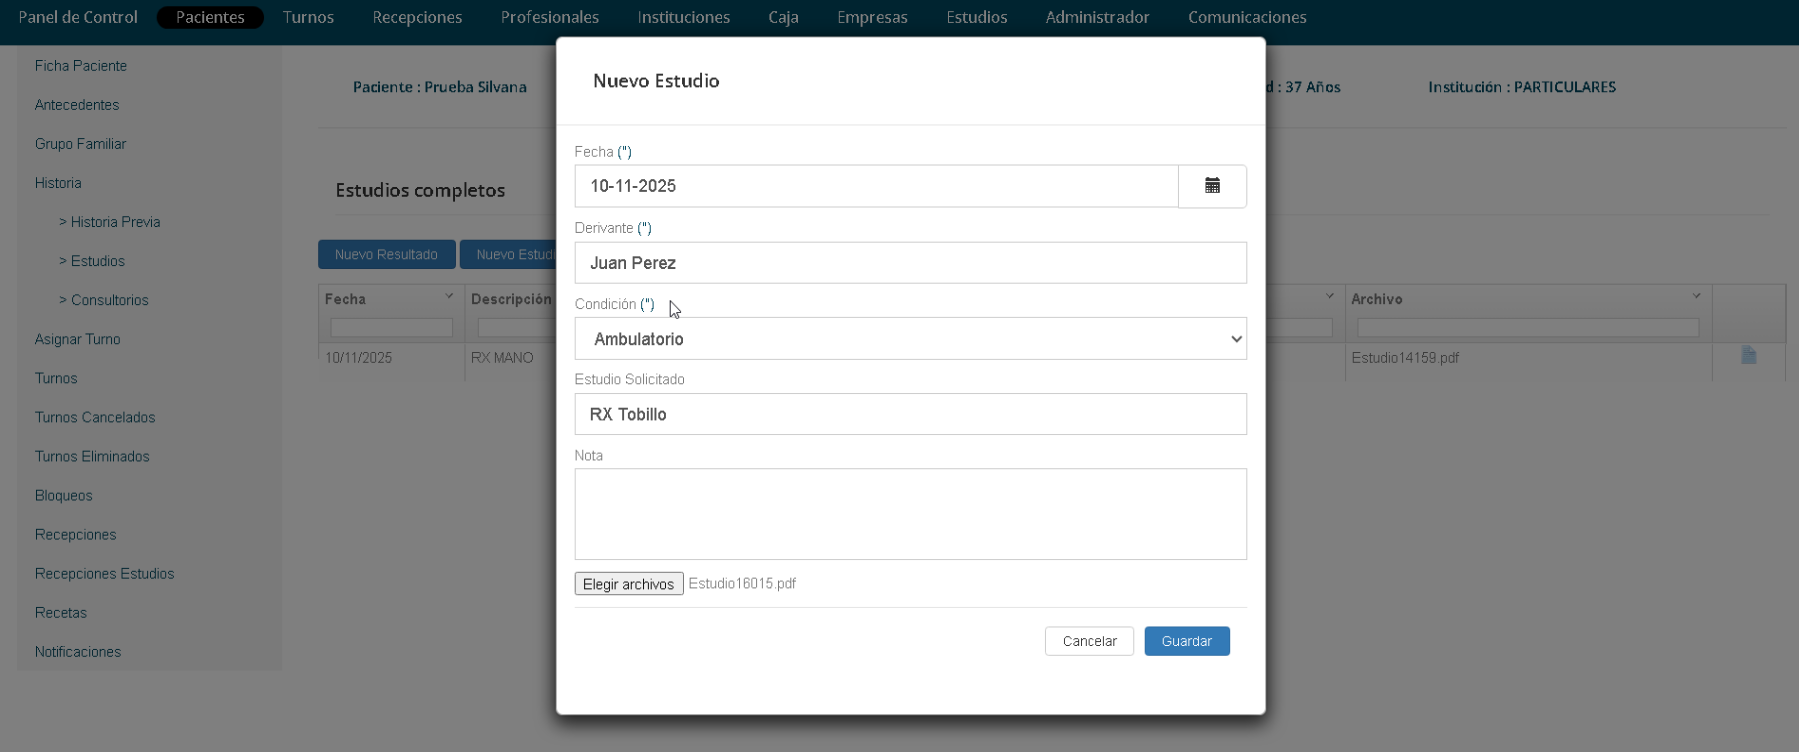Click the document icon in the RX MANO row
This screenshot has width=1799, height=752.
[1748, 356]
